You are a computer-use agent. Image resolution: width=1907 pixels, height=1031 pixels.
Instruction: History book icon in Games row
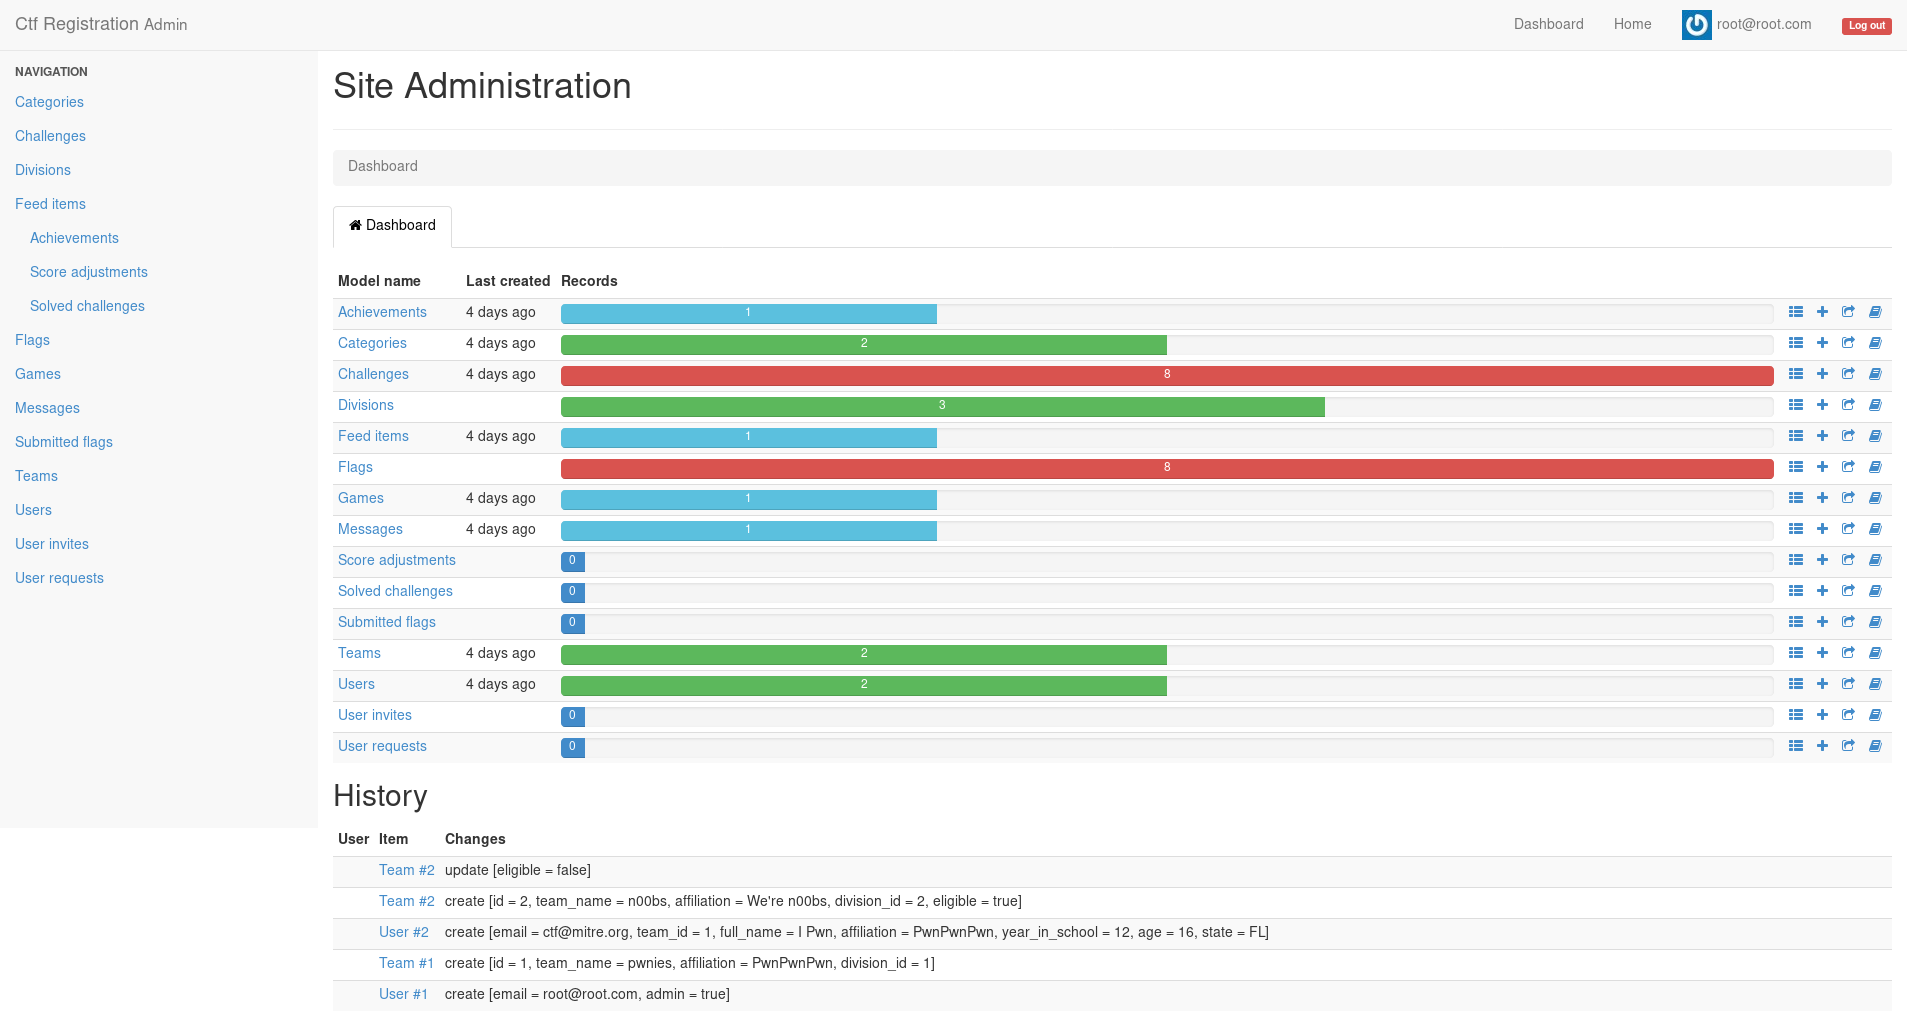1875,498
